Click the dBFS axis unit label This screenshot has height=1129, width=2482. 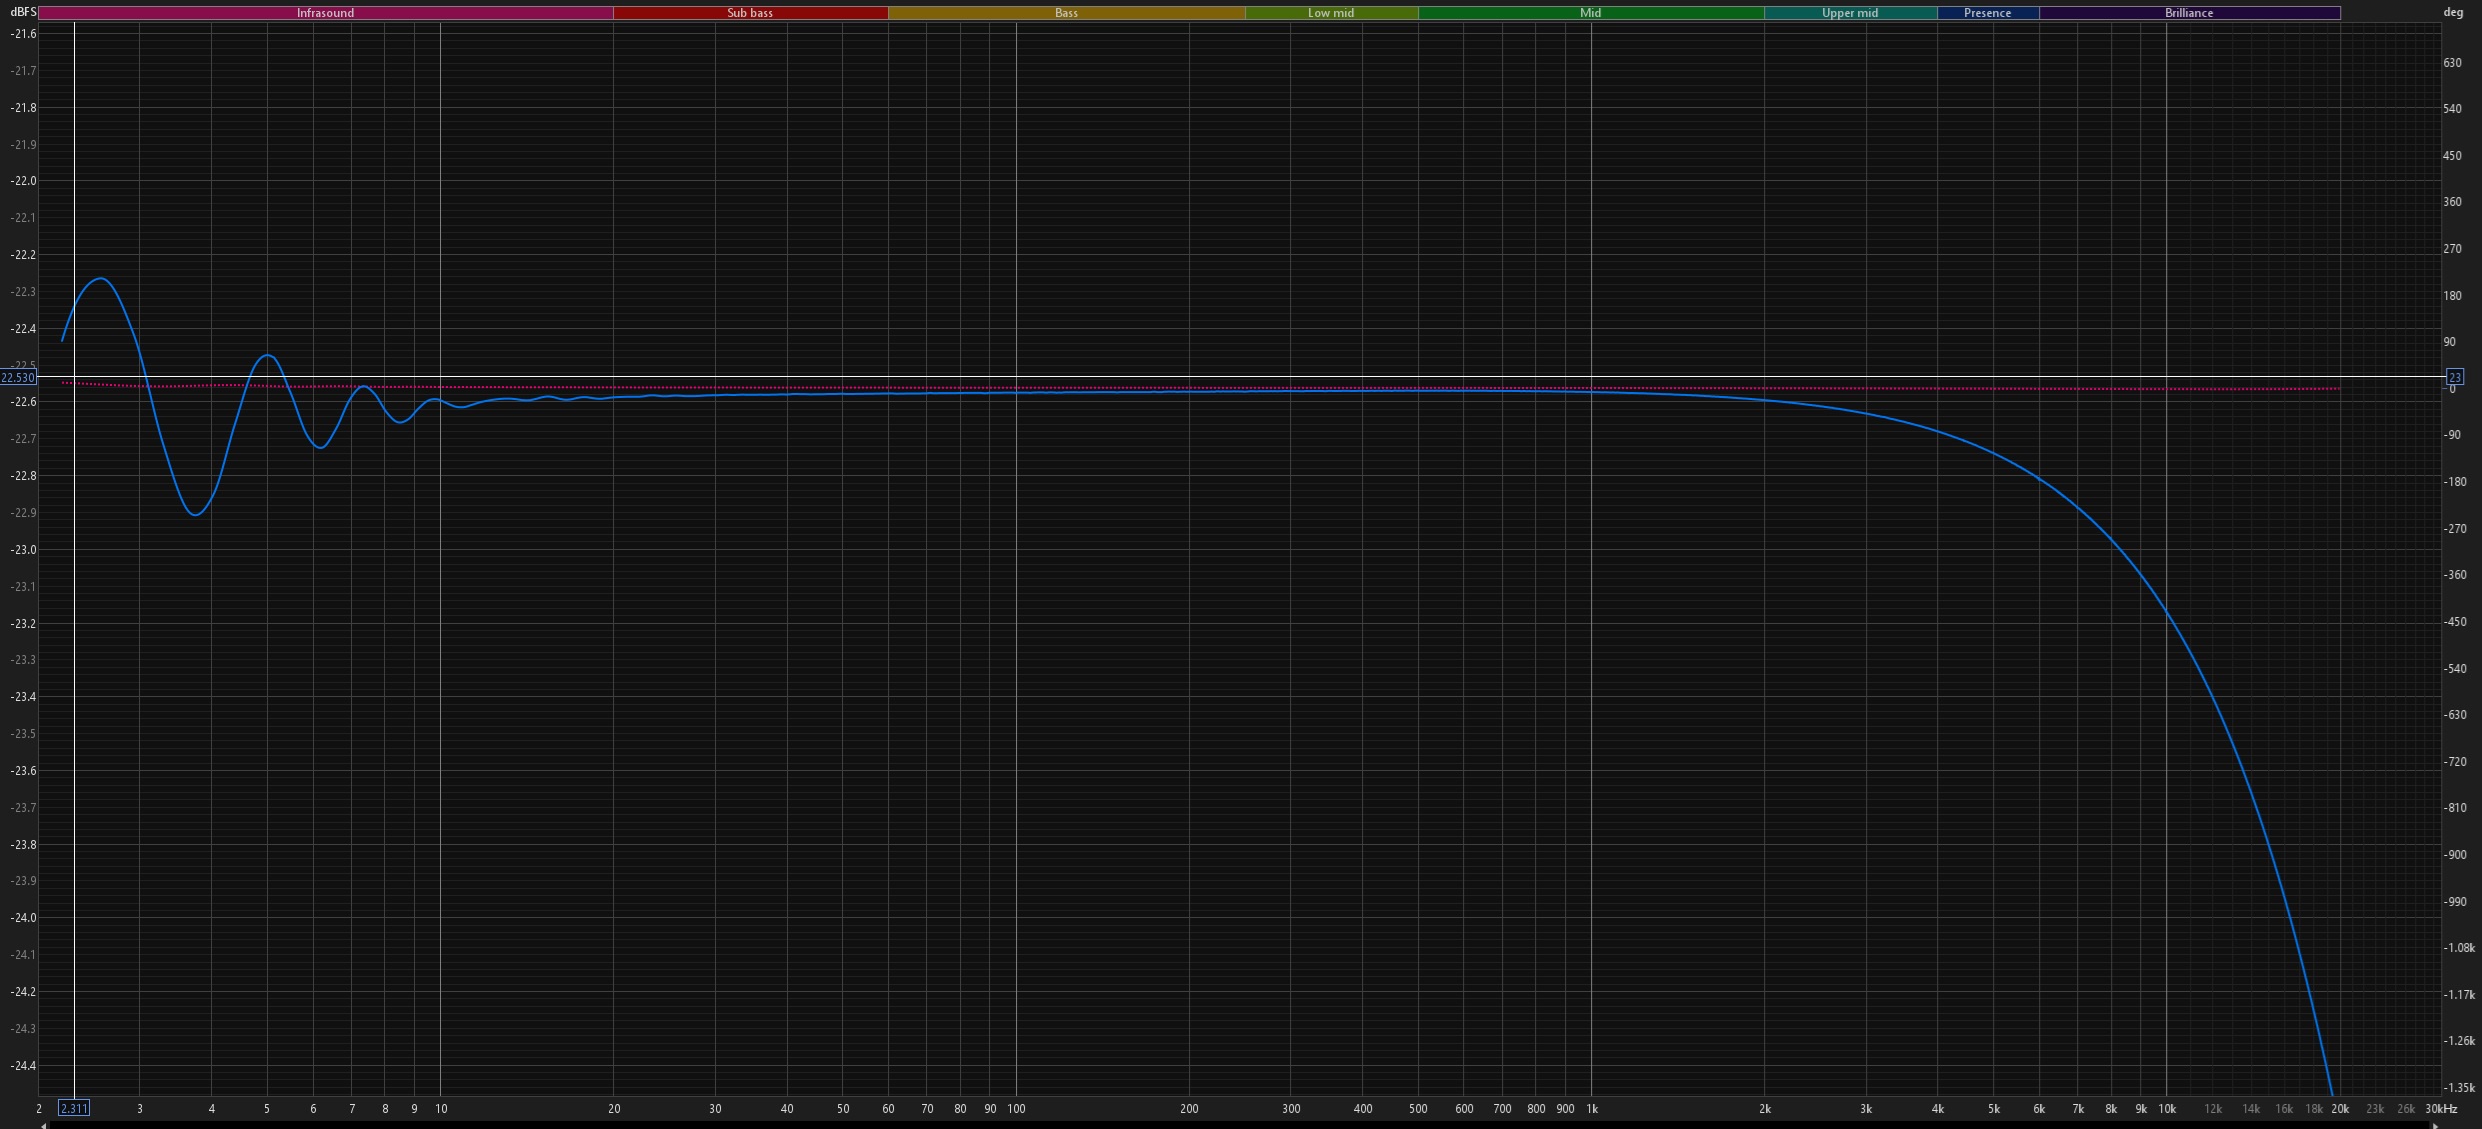tap(23, 12)
